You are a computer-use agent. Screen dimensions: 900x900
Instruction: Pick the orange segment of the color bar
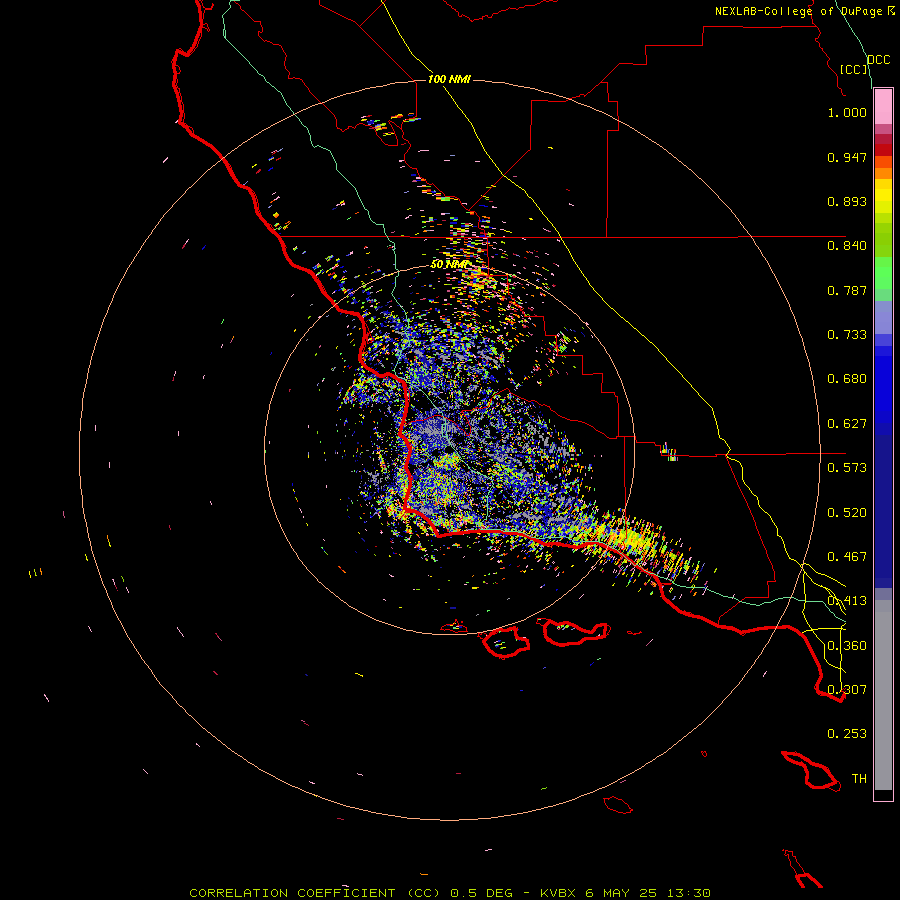[883, 173]
